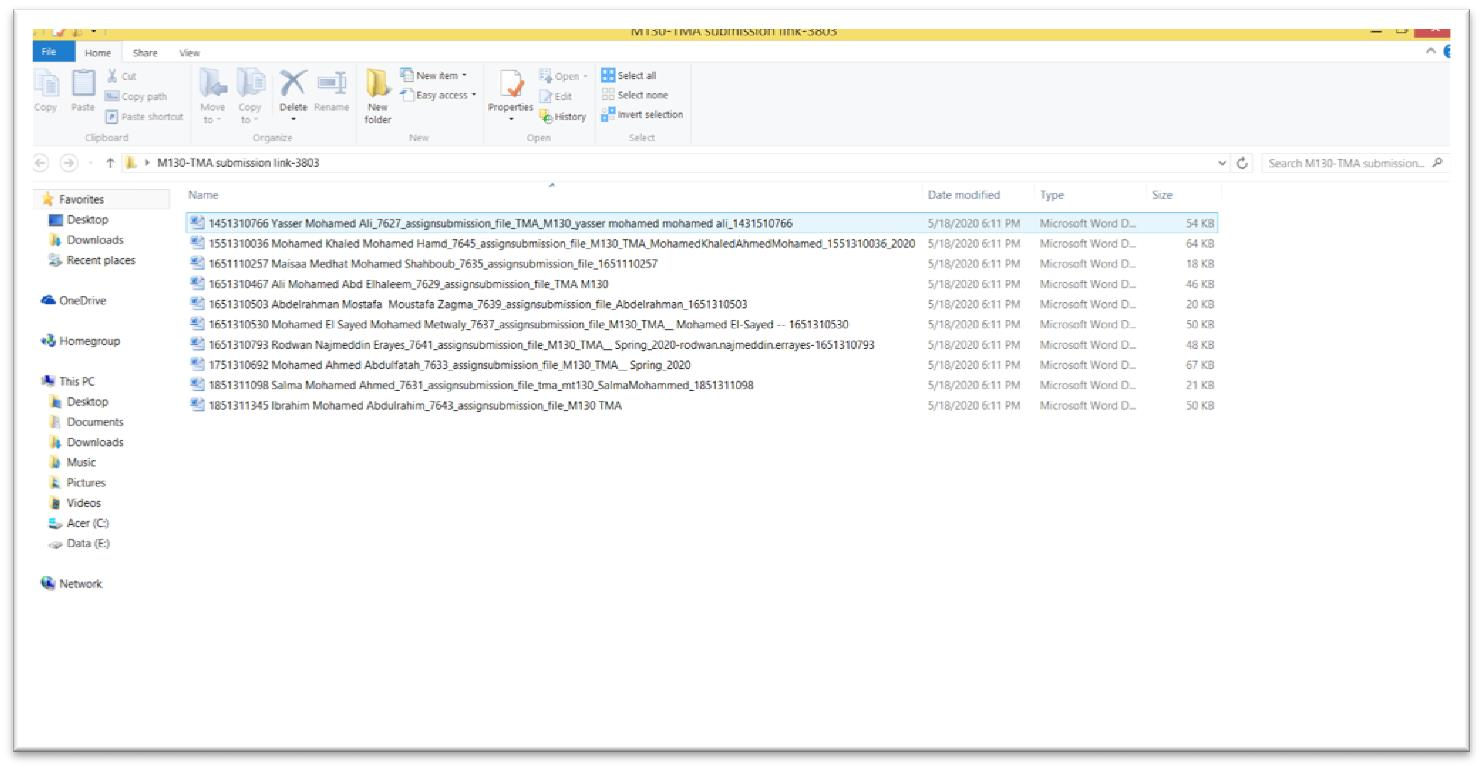The width and height of the screenshot is (1482, 768).
Task: Select file 1851311098 Salma Mohamed Ahmed
Action: 701,385
